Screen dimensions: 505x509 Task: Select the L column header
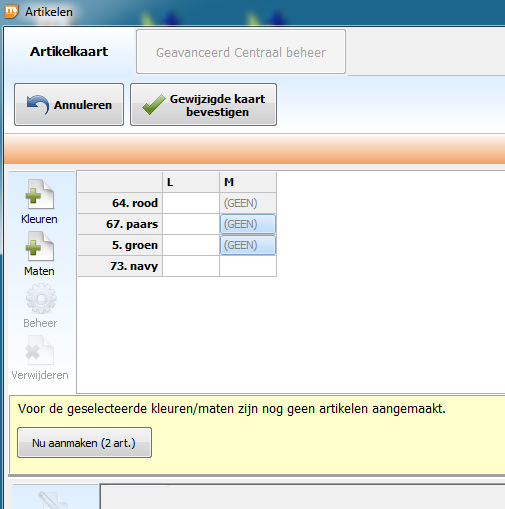[x=191, y=182]
